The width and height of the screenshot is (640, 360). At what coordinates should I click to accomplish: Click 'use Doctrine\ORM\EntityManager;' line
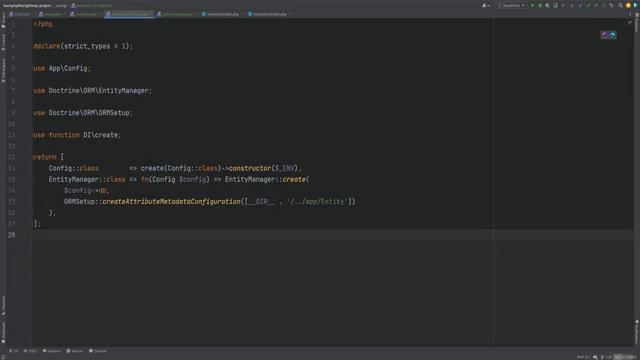[x=93, y=91]
